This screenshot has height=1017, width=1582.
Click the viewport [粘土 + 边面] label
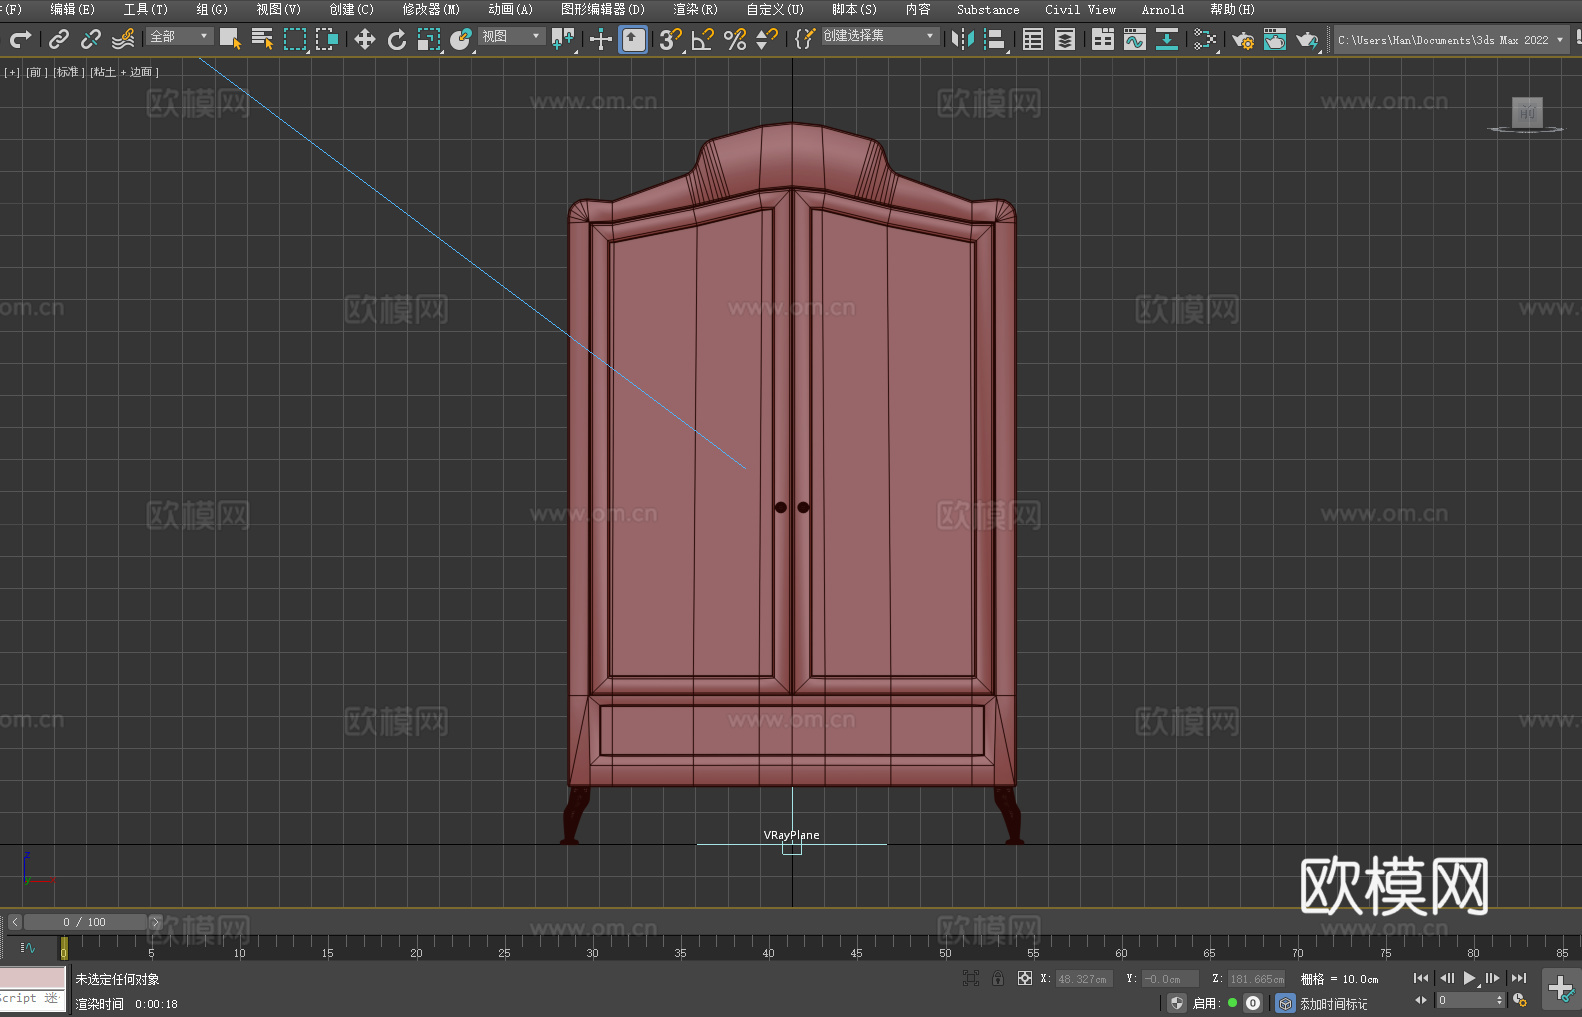(124, 72)
